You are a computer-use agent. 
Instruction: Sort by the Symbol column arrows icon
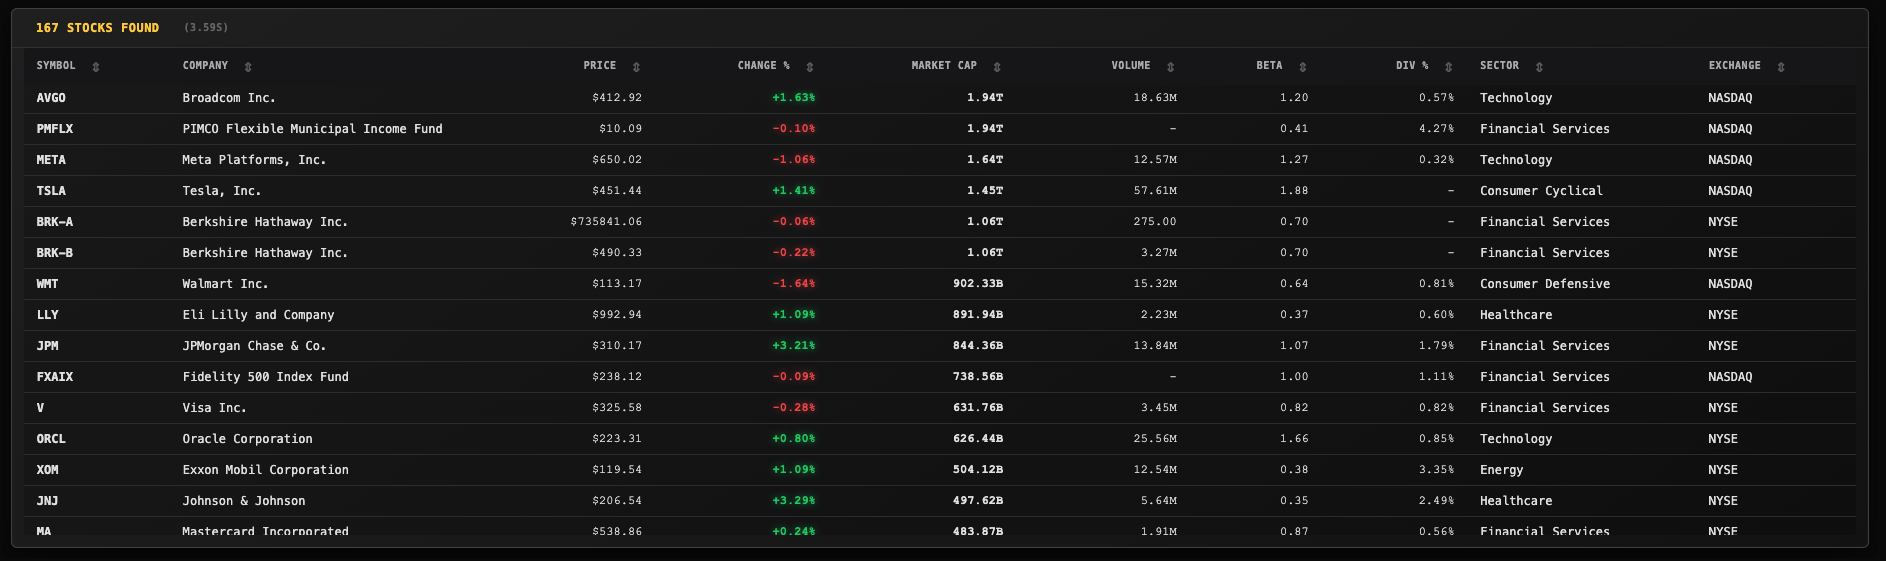tap(96, 67)
